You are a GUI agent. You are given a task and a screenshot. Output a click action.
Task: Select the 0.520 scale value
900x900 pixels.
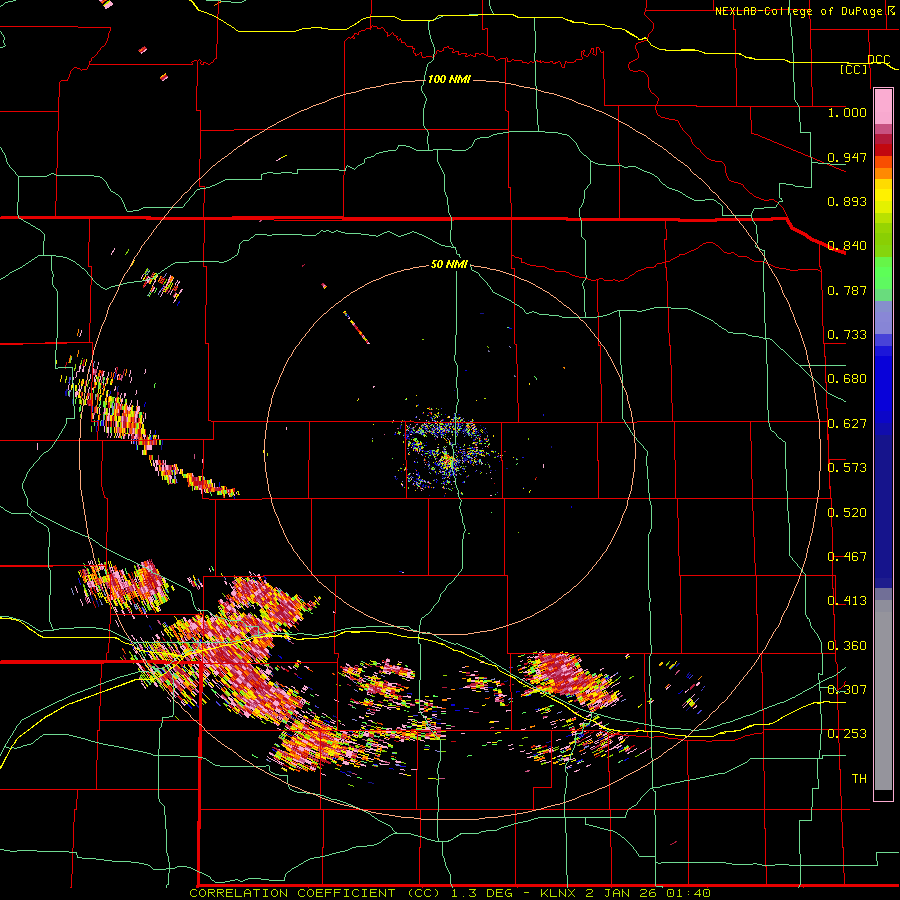(847, 513)
